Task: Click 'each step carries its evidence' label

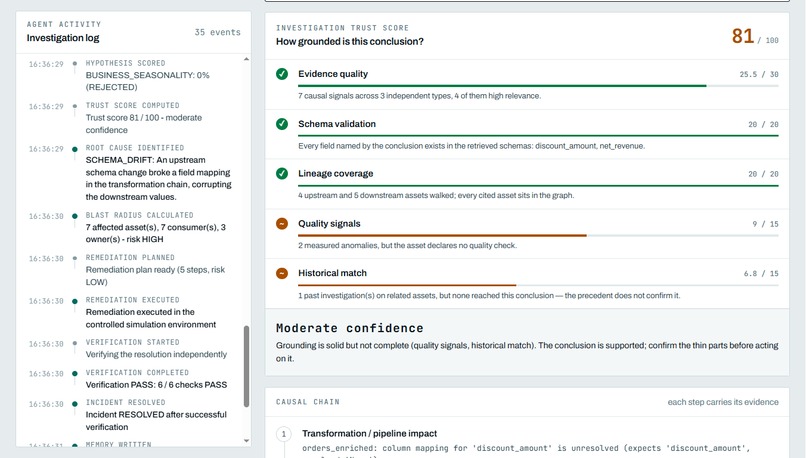Action: pyautogui.click(x=723, y=402)
